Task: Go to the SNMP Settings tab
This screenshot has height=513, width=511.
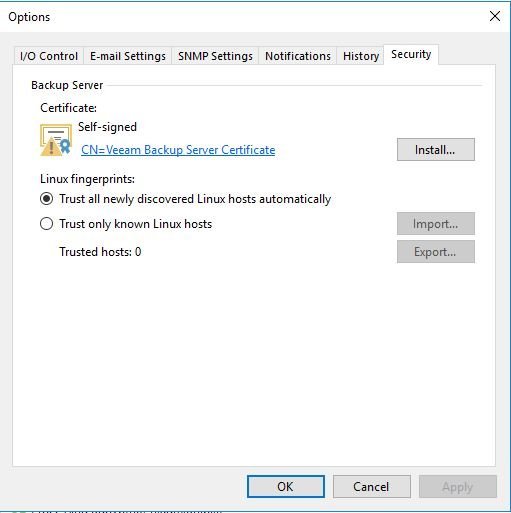Action: pos(215,56)
